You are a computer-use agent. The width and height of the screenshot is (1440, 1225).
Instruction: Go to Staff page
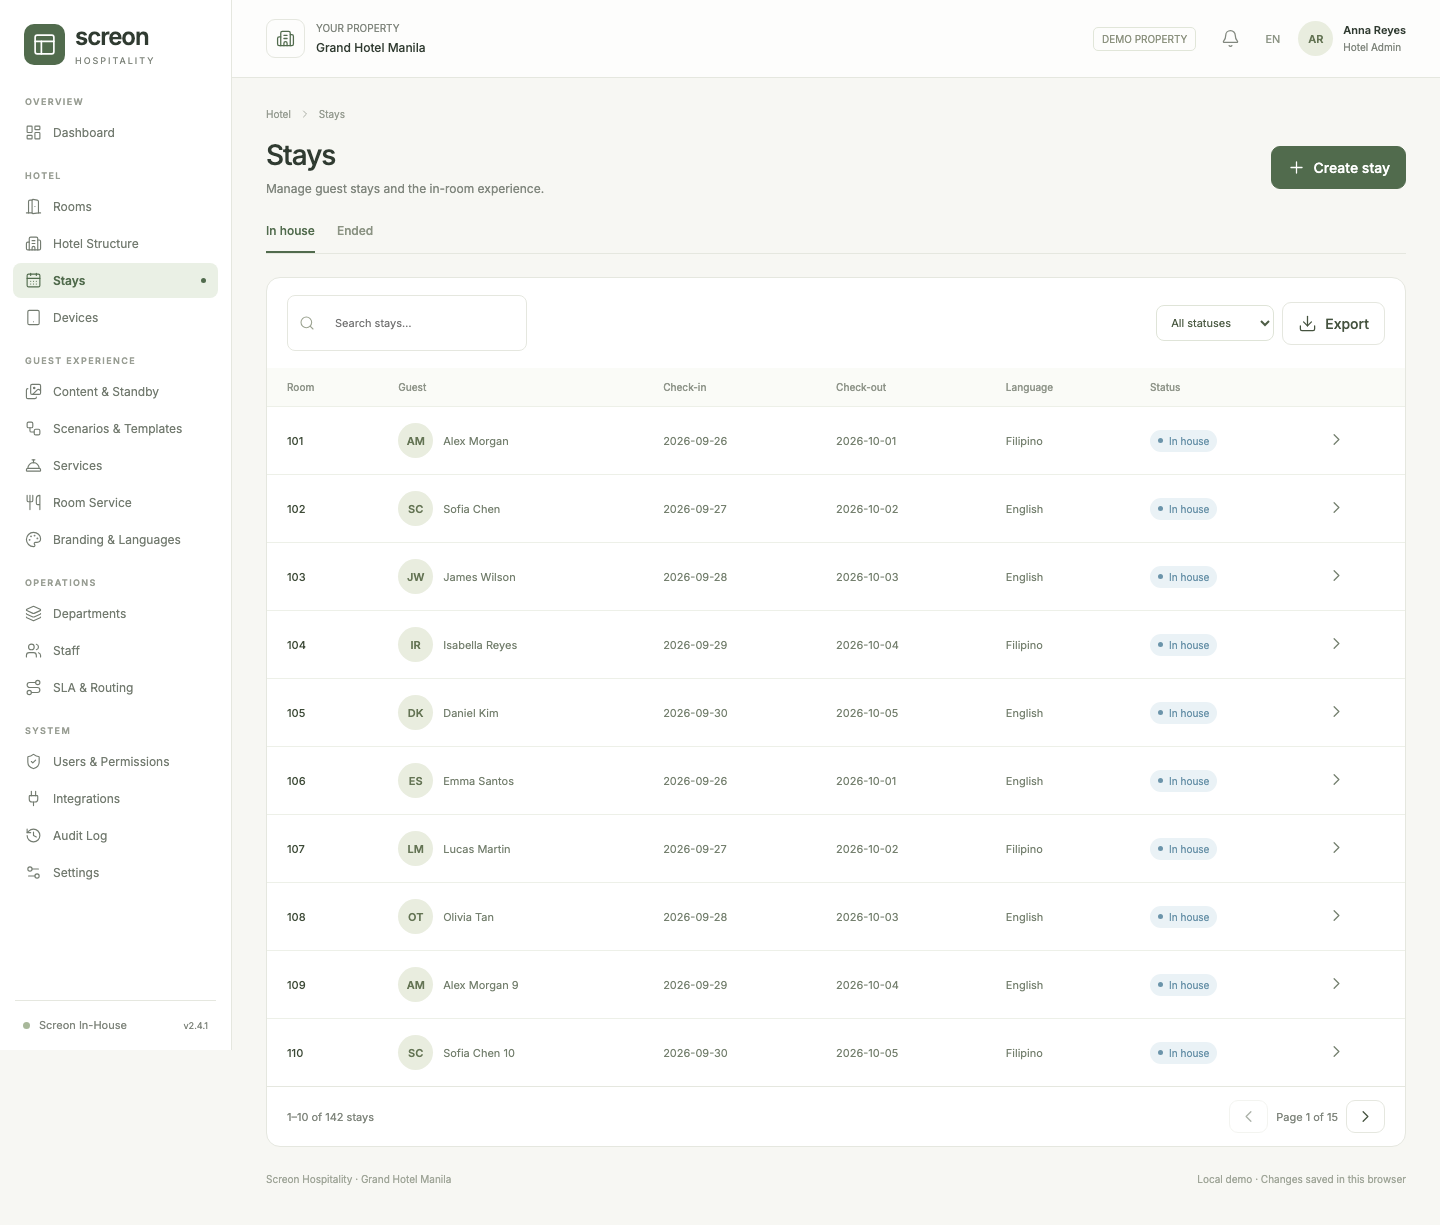click(116, 651)
